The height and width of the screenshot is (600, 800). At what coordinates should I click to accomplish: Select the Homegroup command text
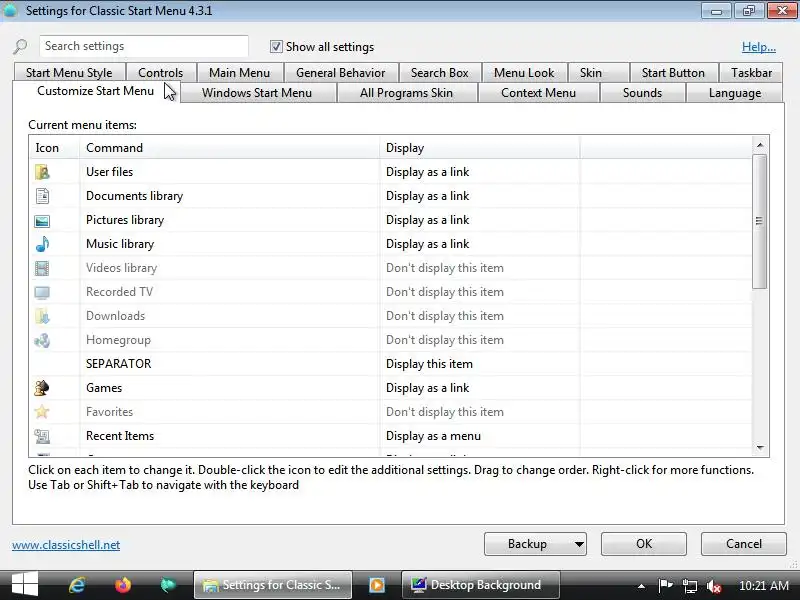click(x=118, y=340)
